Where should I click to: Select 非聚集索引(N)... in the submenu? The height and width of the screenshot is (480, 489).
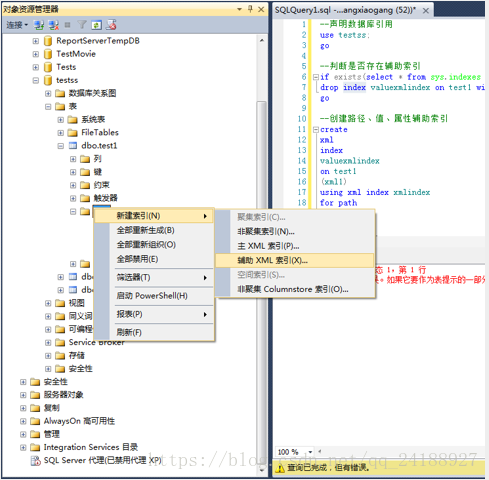[x=295, y=231]
